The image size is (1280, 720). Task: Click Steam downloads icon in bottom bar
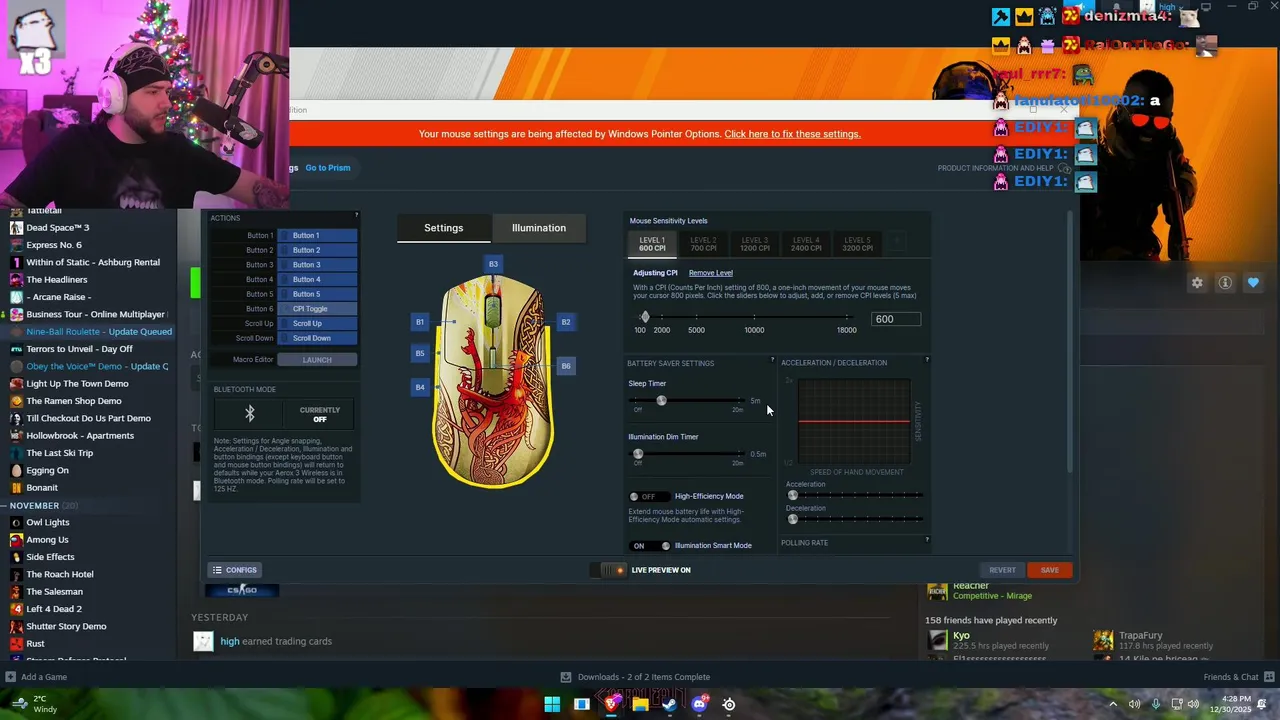(566, 677)
